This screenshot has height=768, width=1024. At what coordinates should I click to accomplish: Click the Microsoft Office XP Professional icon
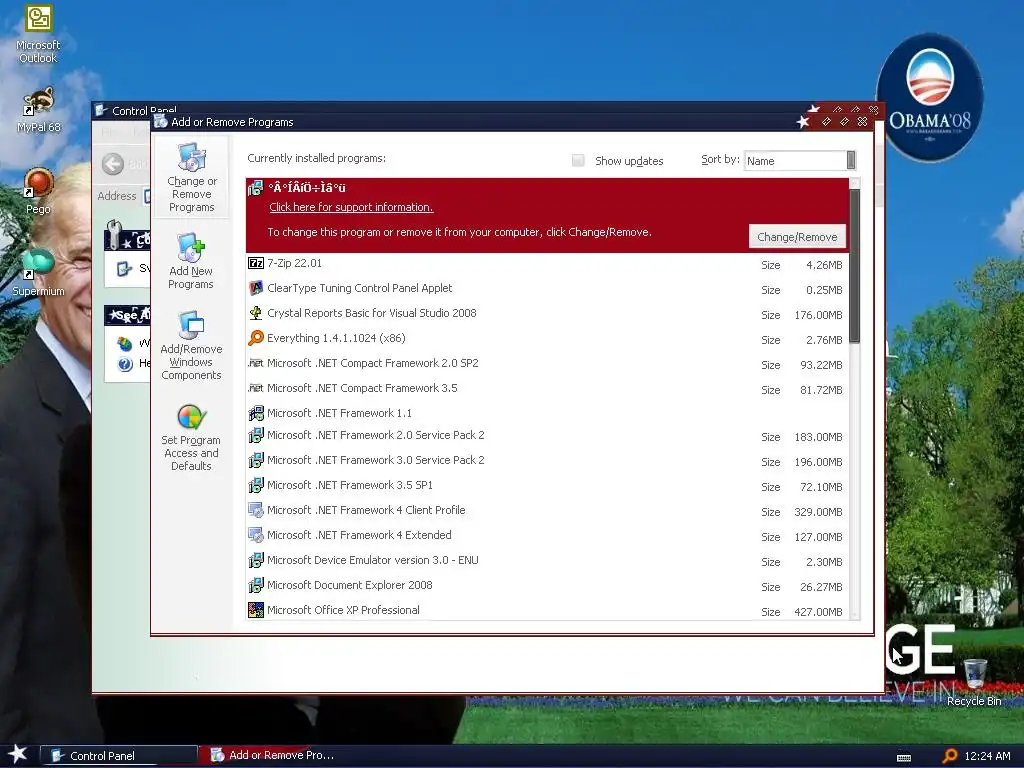tap(256, 610)
